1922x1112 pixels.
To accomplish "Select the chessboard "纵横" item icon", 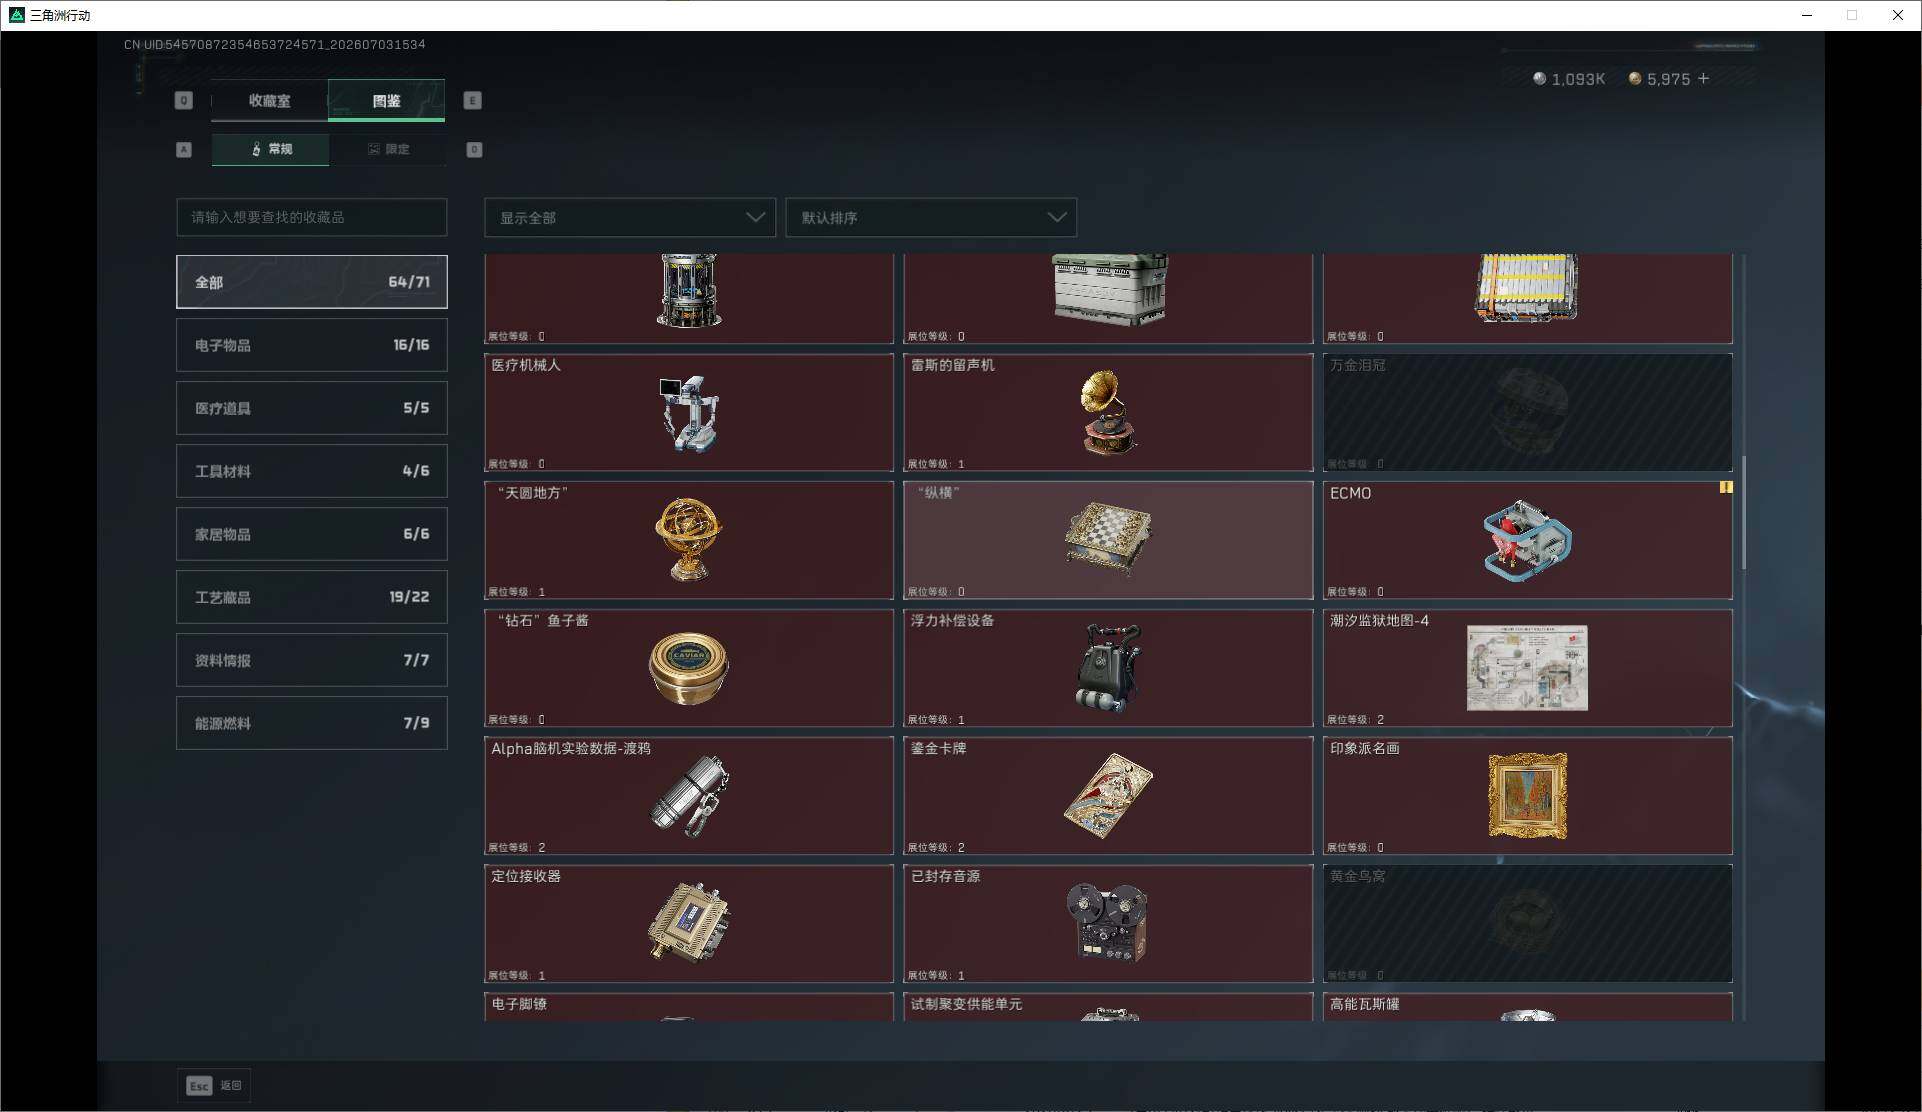I will tap(1108, 540).
